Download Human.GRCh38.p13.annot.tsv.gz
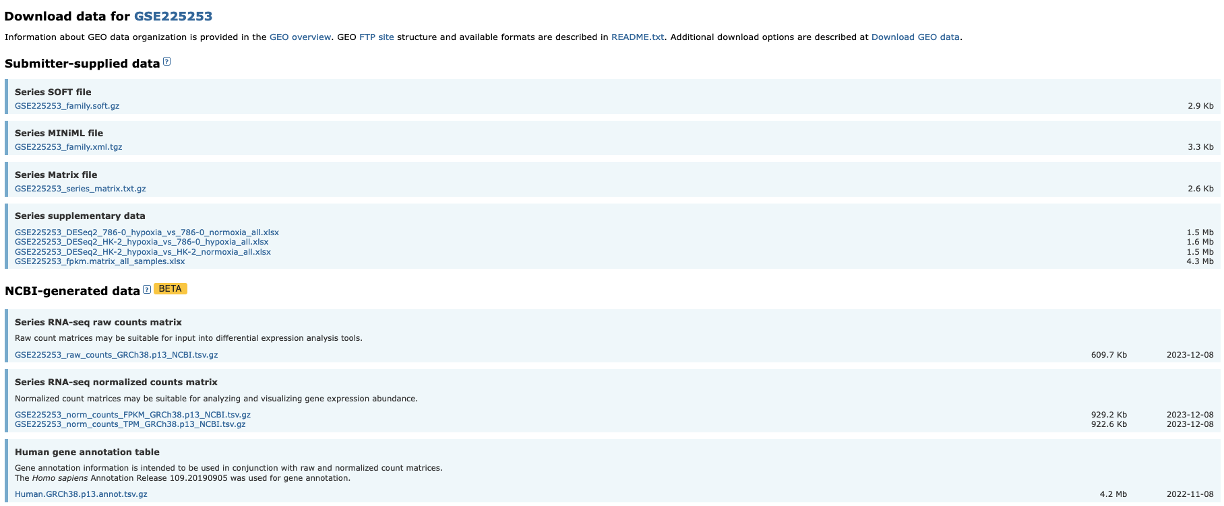The width and height of the screenshot is (1224, 506). pyautogui.click(x=81, y=494)
